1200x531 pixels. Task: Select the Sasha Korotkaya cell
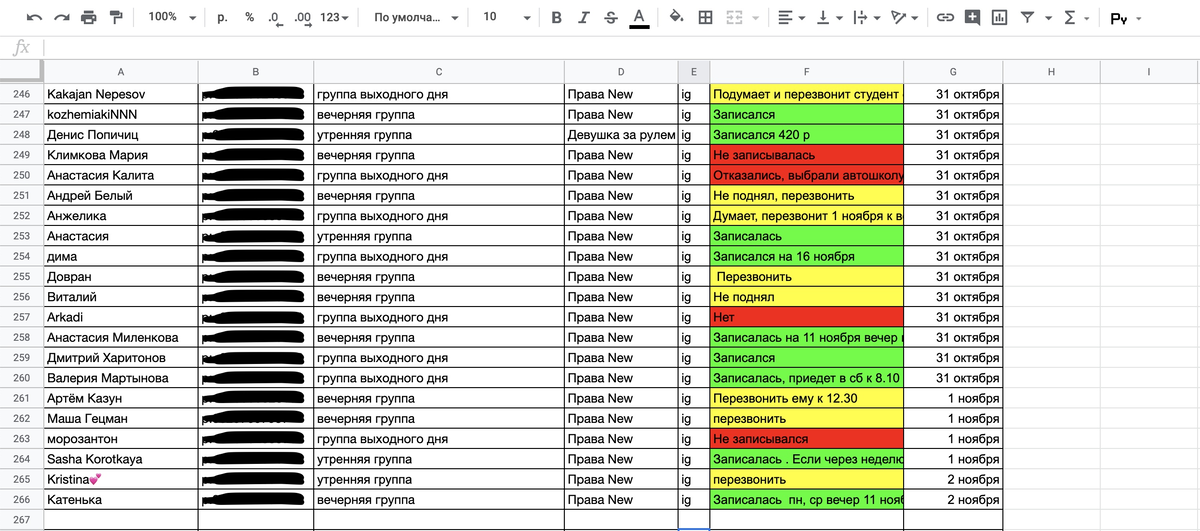tap(121, 459)
